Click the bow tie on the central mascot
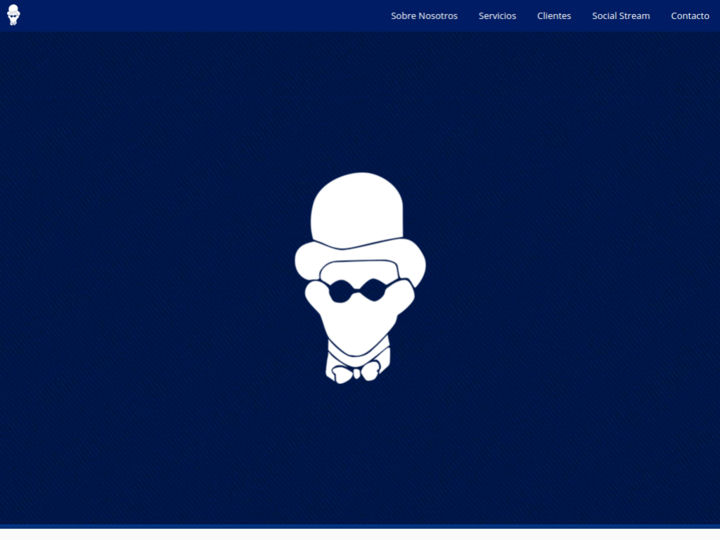The height and width of the screenshot is (540, 720). point(356,372)
